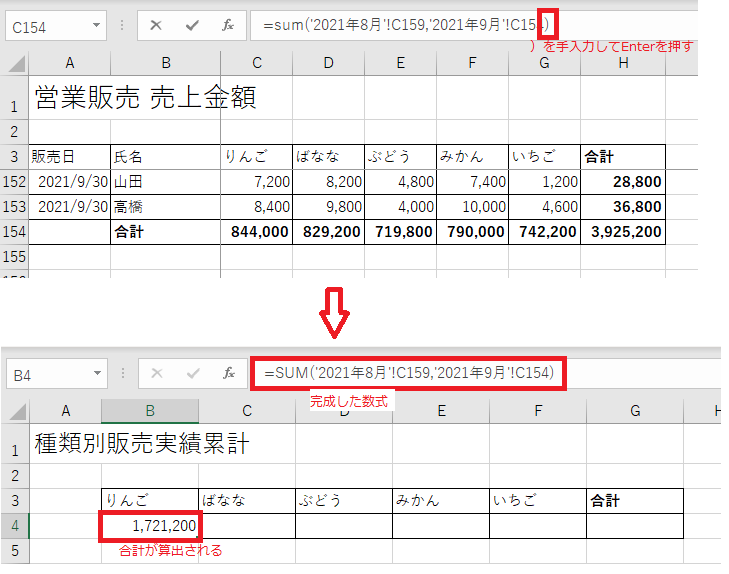
Task: Select cell containing total 3,925,200
Action: click(x=625, y=231)
